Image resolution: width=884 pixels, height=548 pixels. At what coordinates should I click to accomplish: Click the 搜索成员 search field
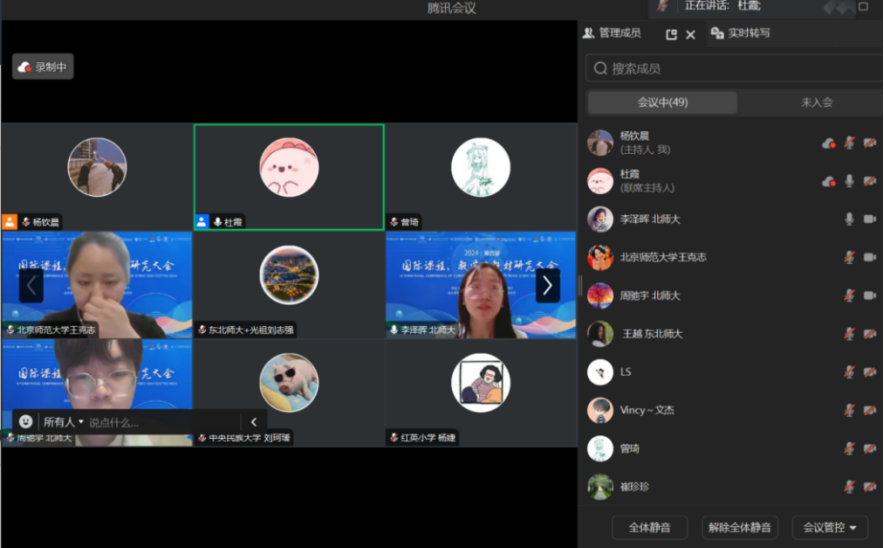tap(734, 68)
